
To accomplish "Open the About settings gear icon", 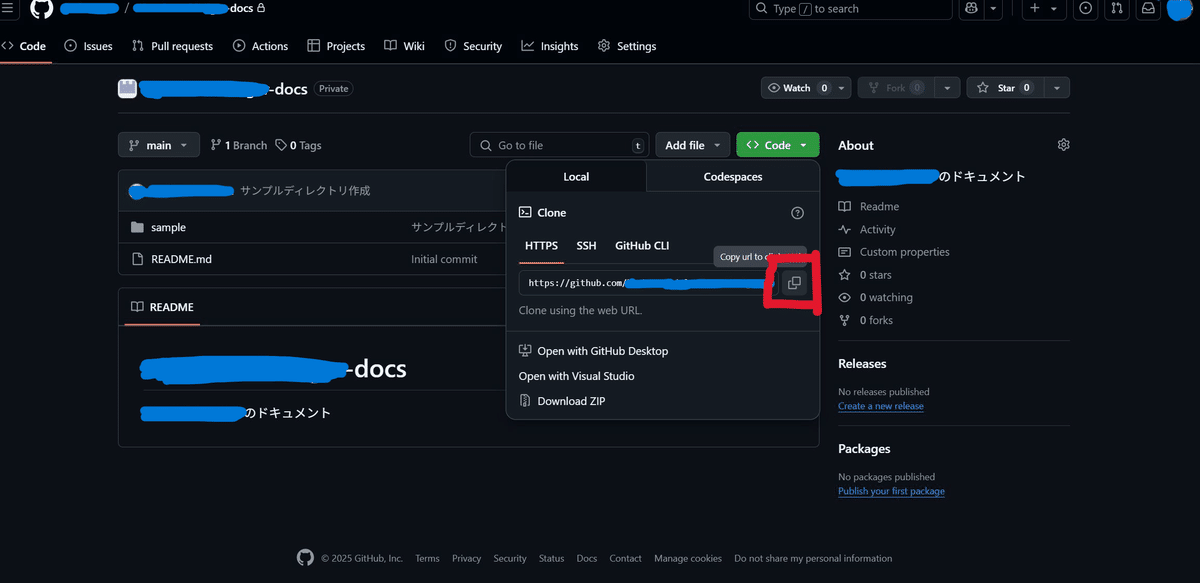I will click(1063, 145).
